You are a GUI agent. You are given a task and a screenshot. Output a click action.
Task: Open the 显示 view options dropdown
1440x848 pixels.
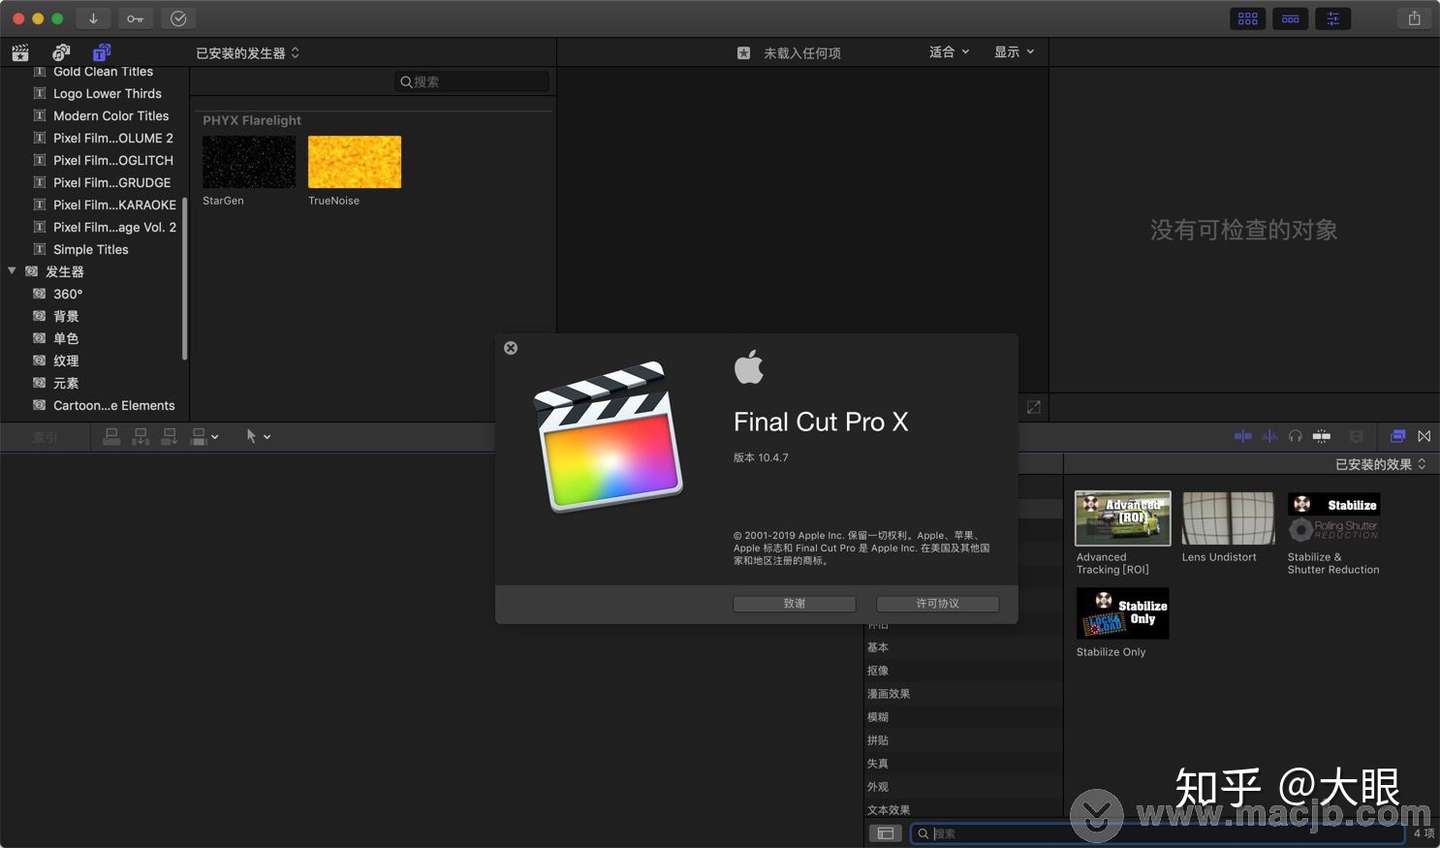1014,52
